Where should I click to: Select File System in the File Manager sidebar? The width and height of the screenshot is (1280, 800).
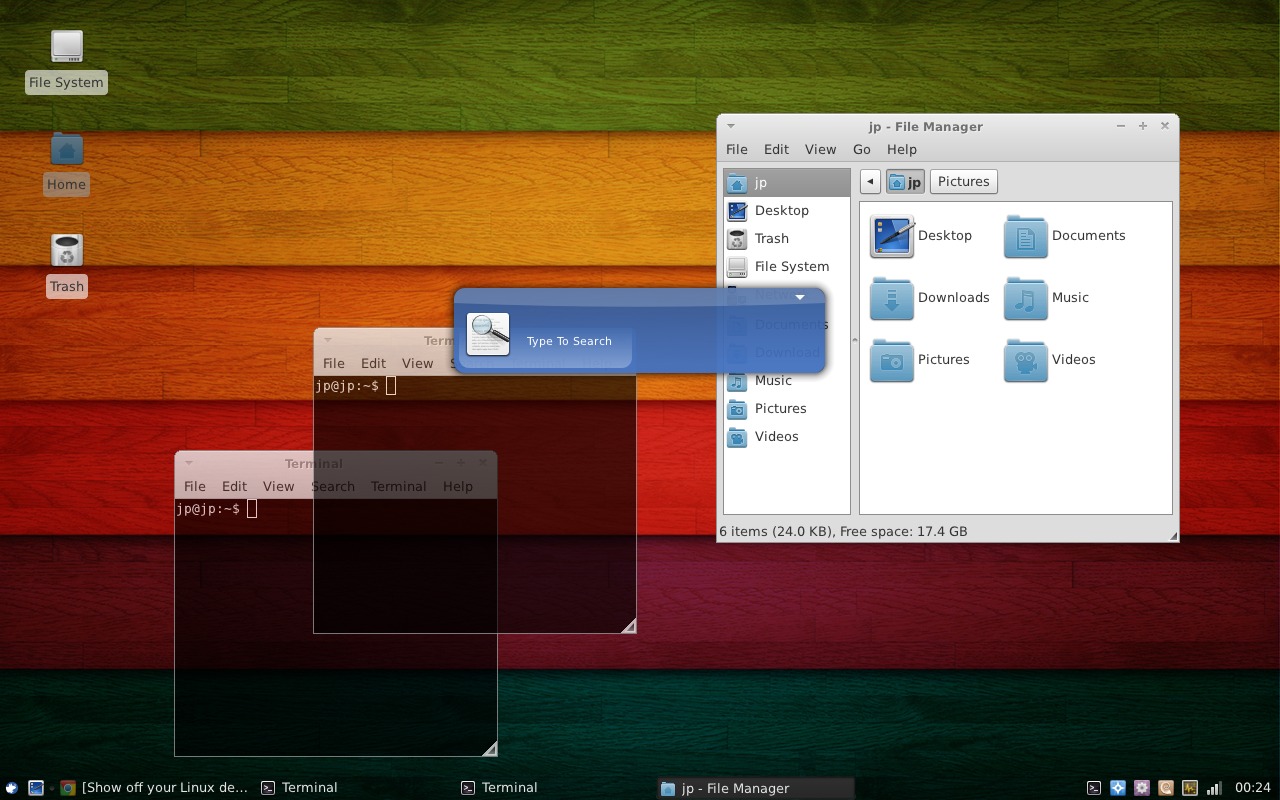pyautogui.click(x=787, y=266)
